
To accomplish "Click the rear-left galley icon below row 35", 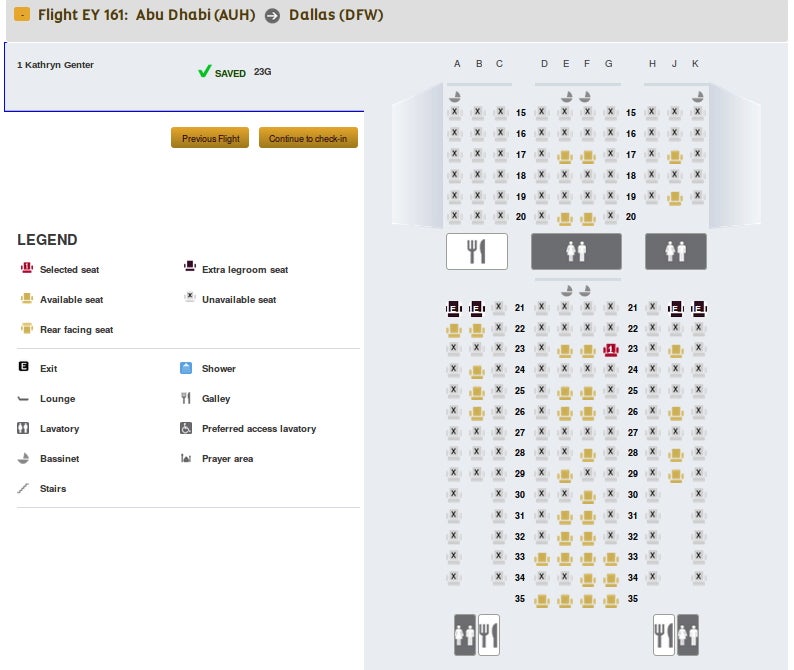I will pos(489,635).
